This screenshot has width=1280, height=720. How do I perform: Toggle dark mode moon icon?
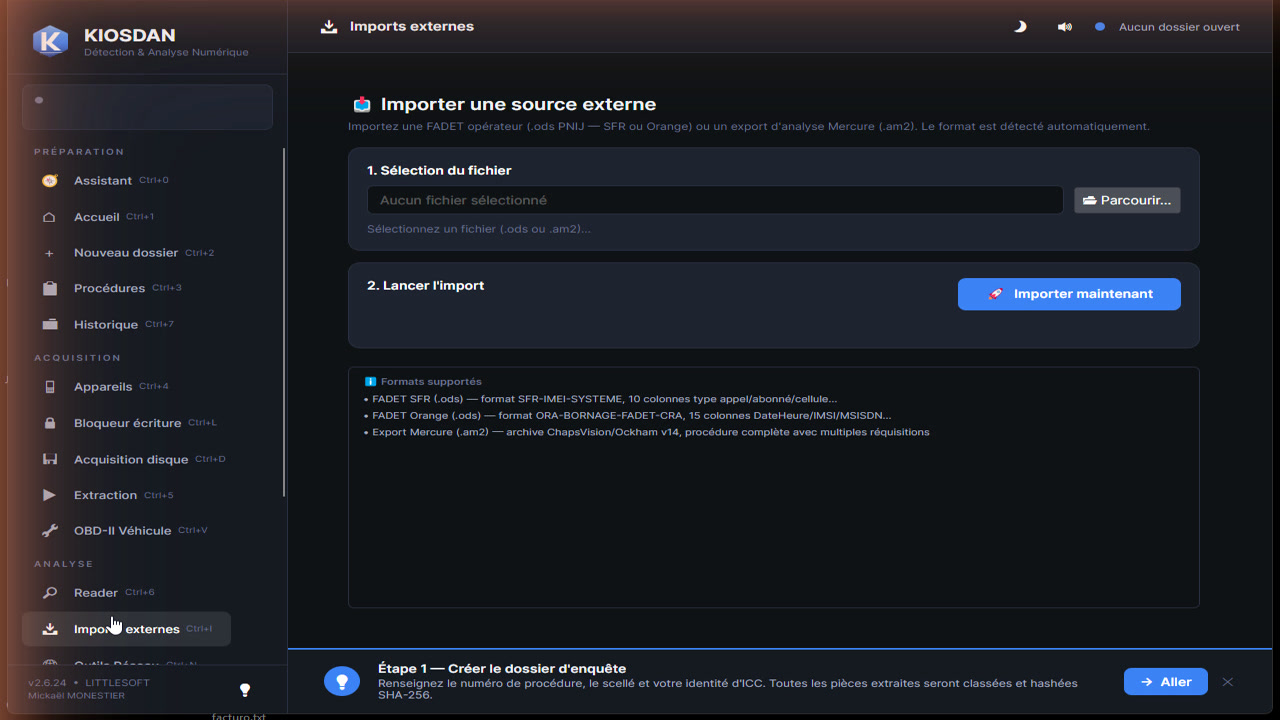pyautogui.click(x=1020, y=27)
